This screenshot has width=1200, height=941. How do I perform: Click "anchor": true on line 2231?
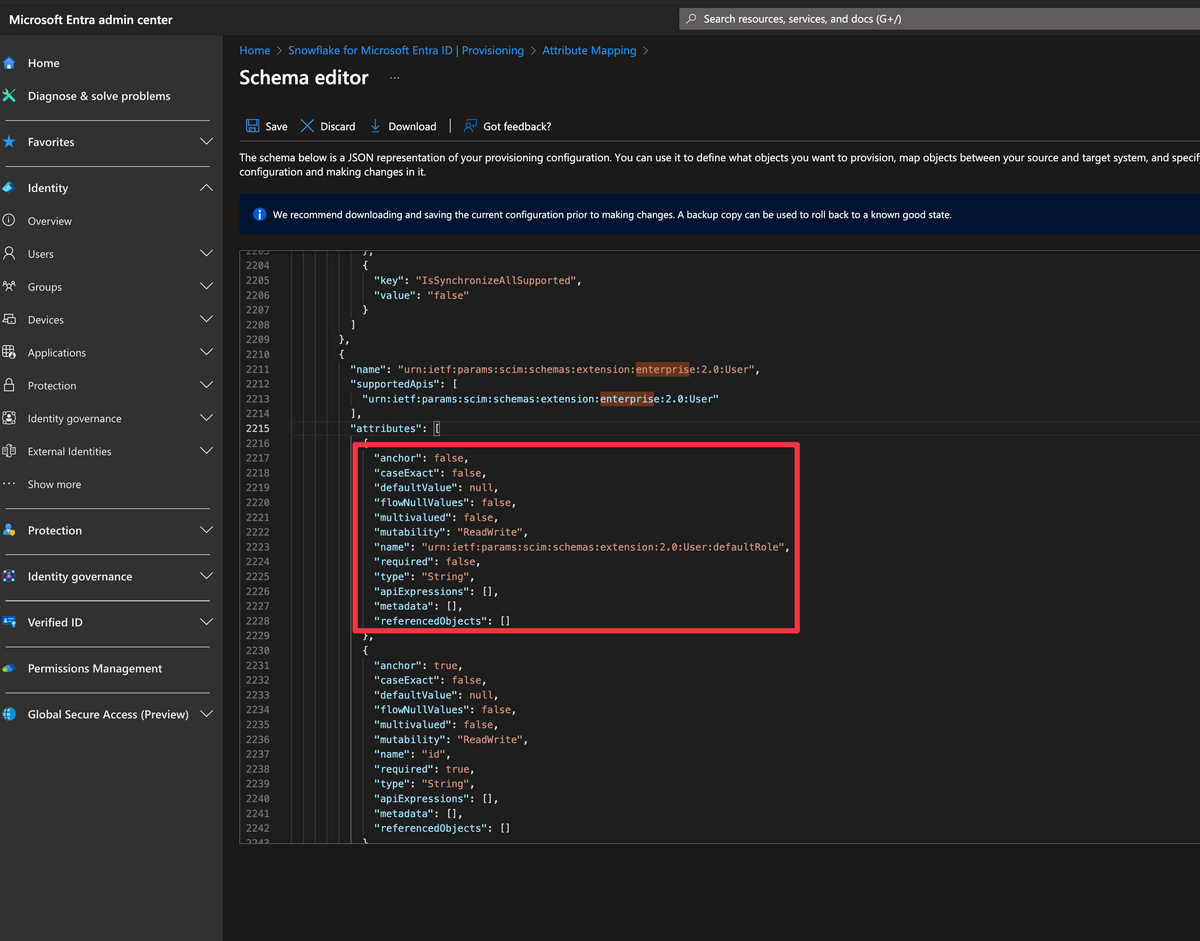point(417,666)
